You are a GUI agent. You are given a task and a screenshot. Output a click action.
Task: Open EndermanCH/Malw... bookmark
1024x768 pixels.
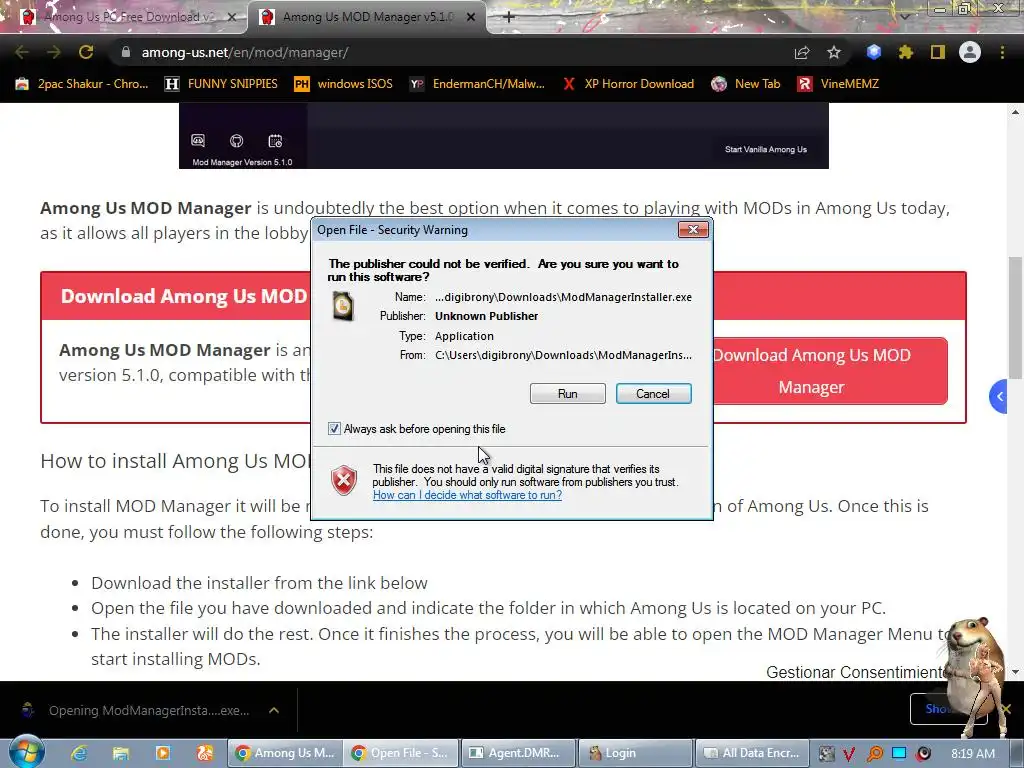tap(477, 84)
